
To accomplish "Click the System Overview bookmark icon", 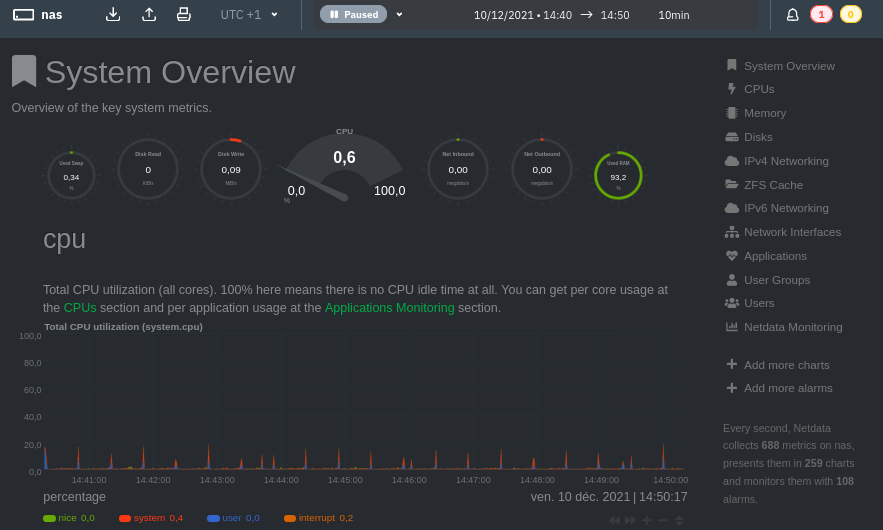I will (24, 71).
